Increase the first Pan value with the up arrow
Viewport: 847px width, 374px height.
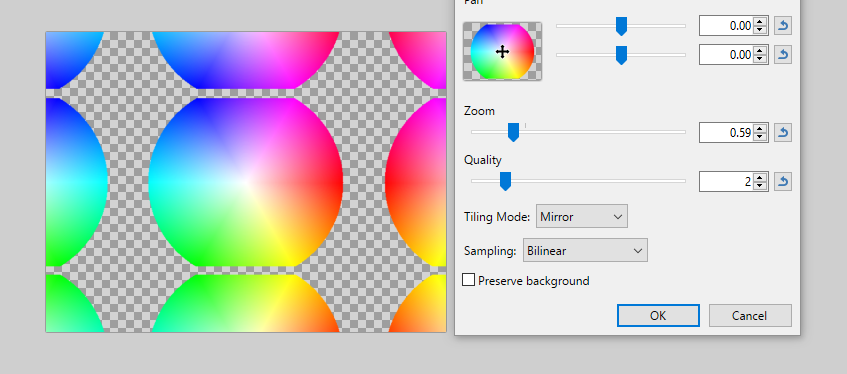pyautogui.click(x=760, y=22)
